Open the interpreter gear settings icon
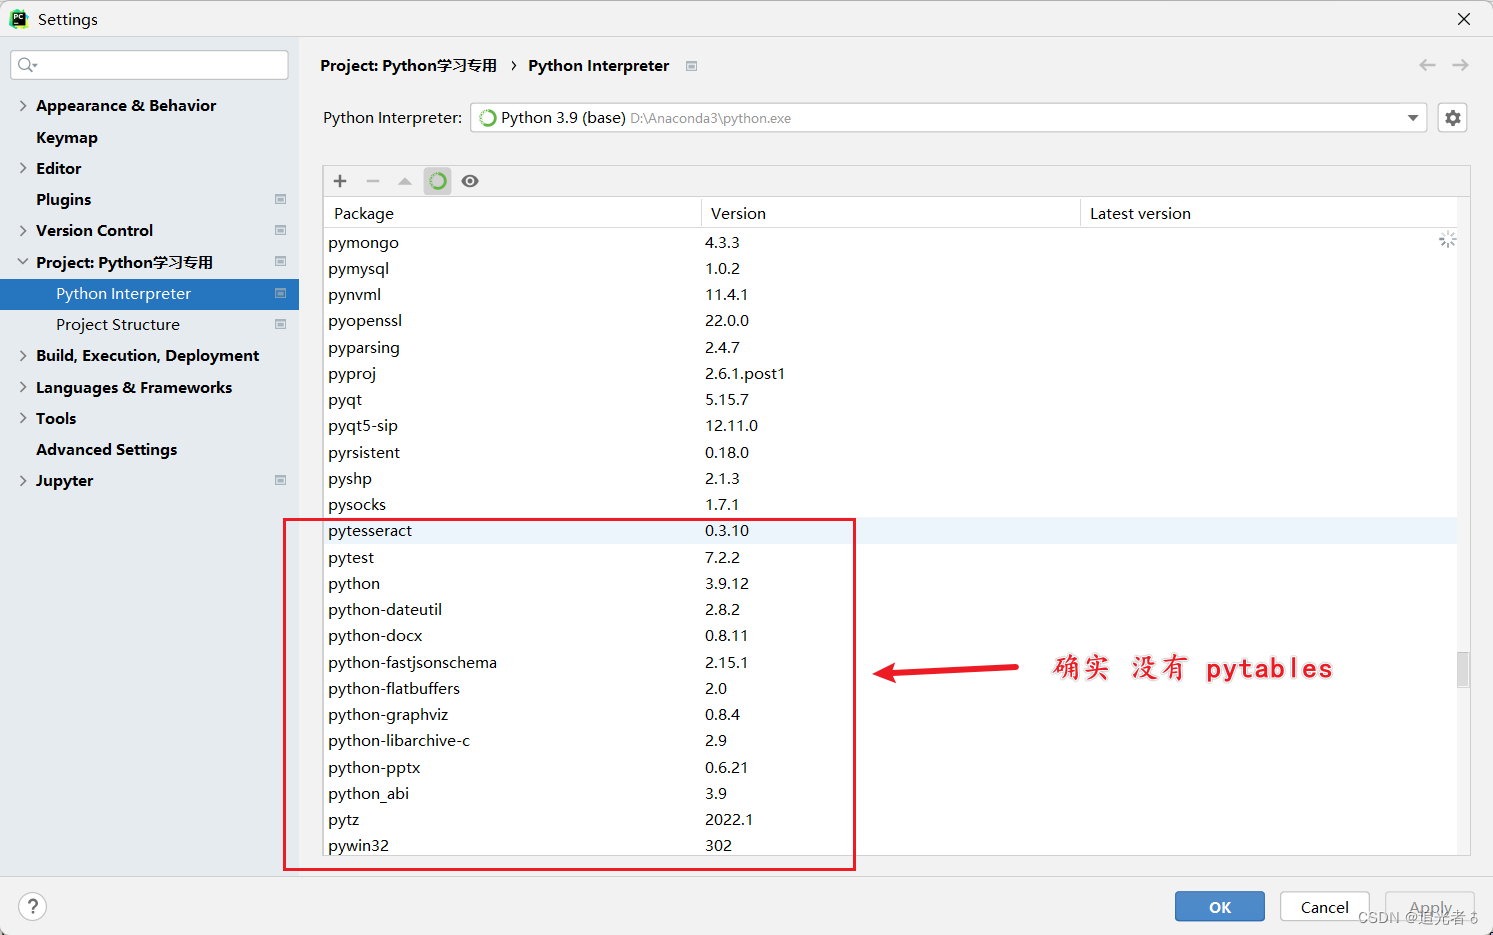The height and width of the screenshot is (935, 1493). [1453, 118]
